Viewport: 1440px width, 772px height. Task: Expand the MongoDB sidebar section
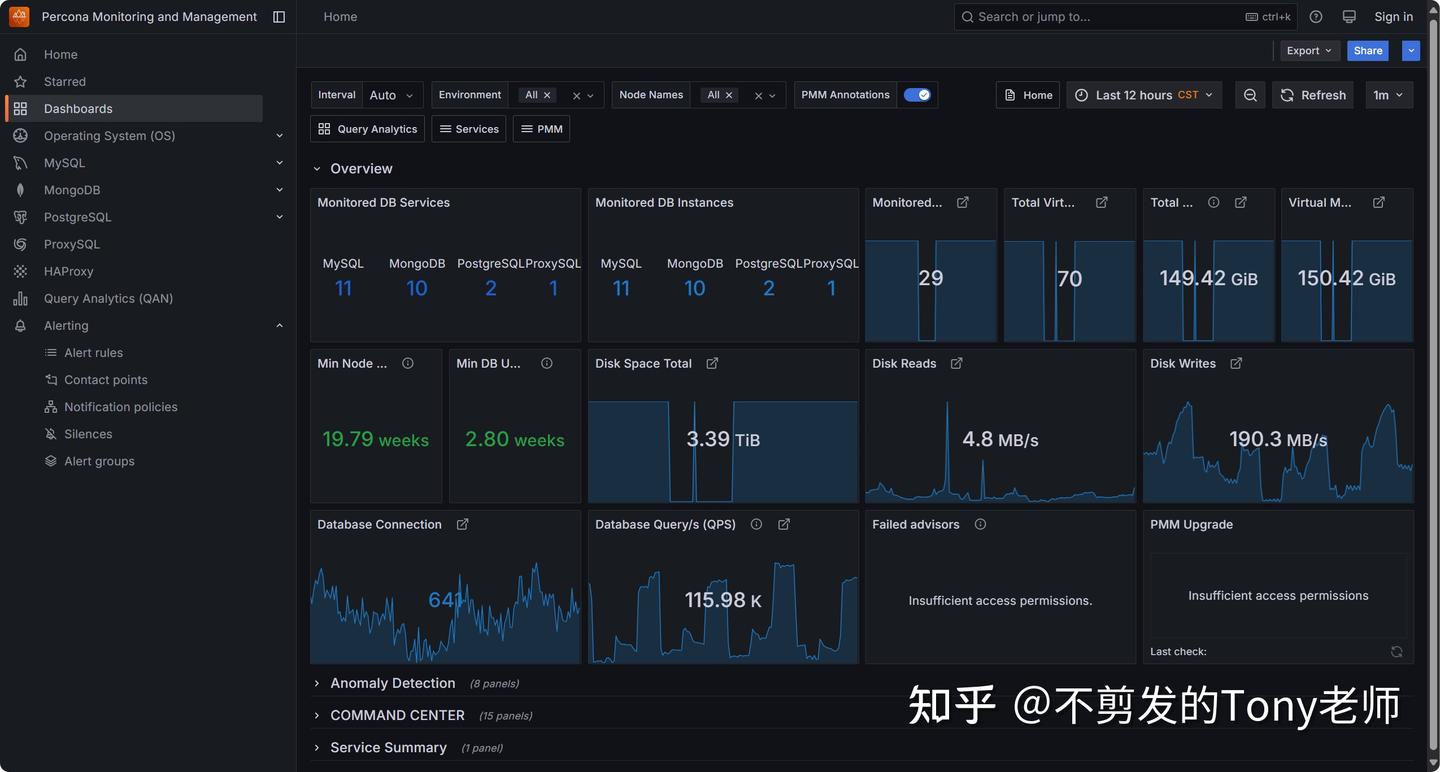(x=279, y=190)
